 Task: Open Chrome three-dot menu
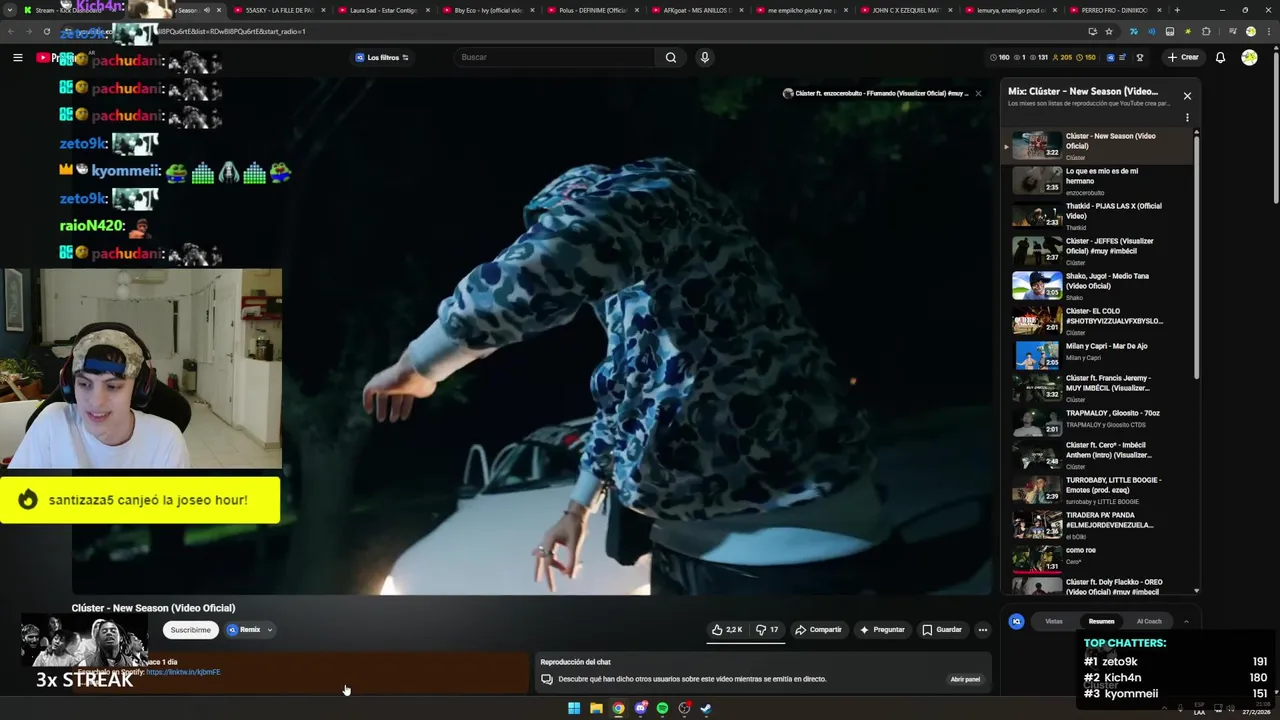tap(1268, 31)
